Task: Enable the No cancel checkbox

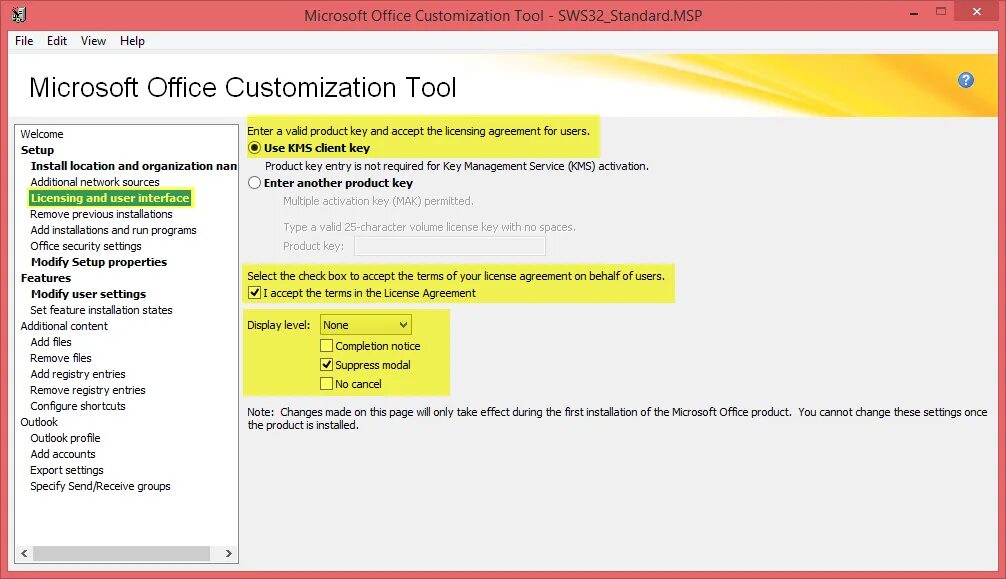Action: 327,384
